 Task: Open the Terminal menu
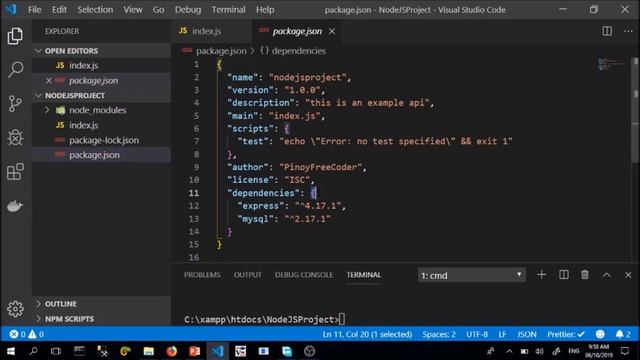[228, 9]
